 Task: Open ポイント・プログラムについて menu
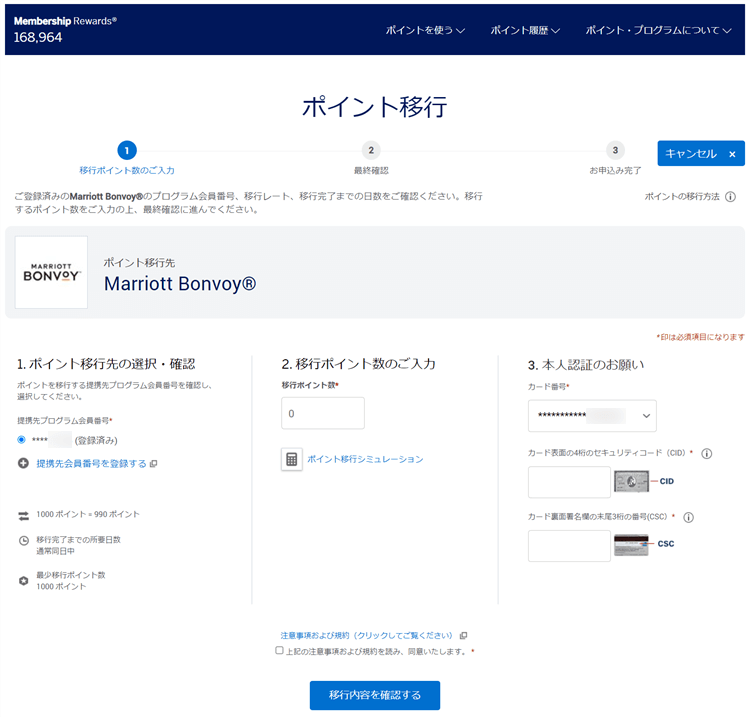click(665, 30)
